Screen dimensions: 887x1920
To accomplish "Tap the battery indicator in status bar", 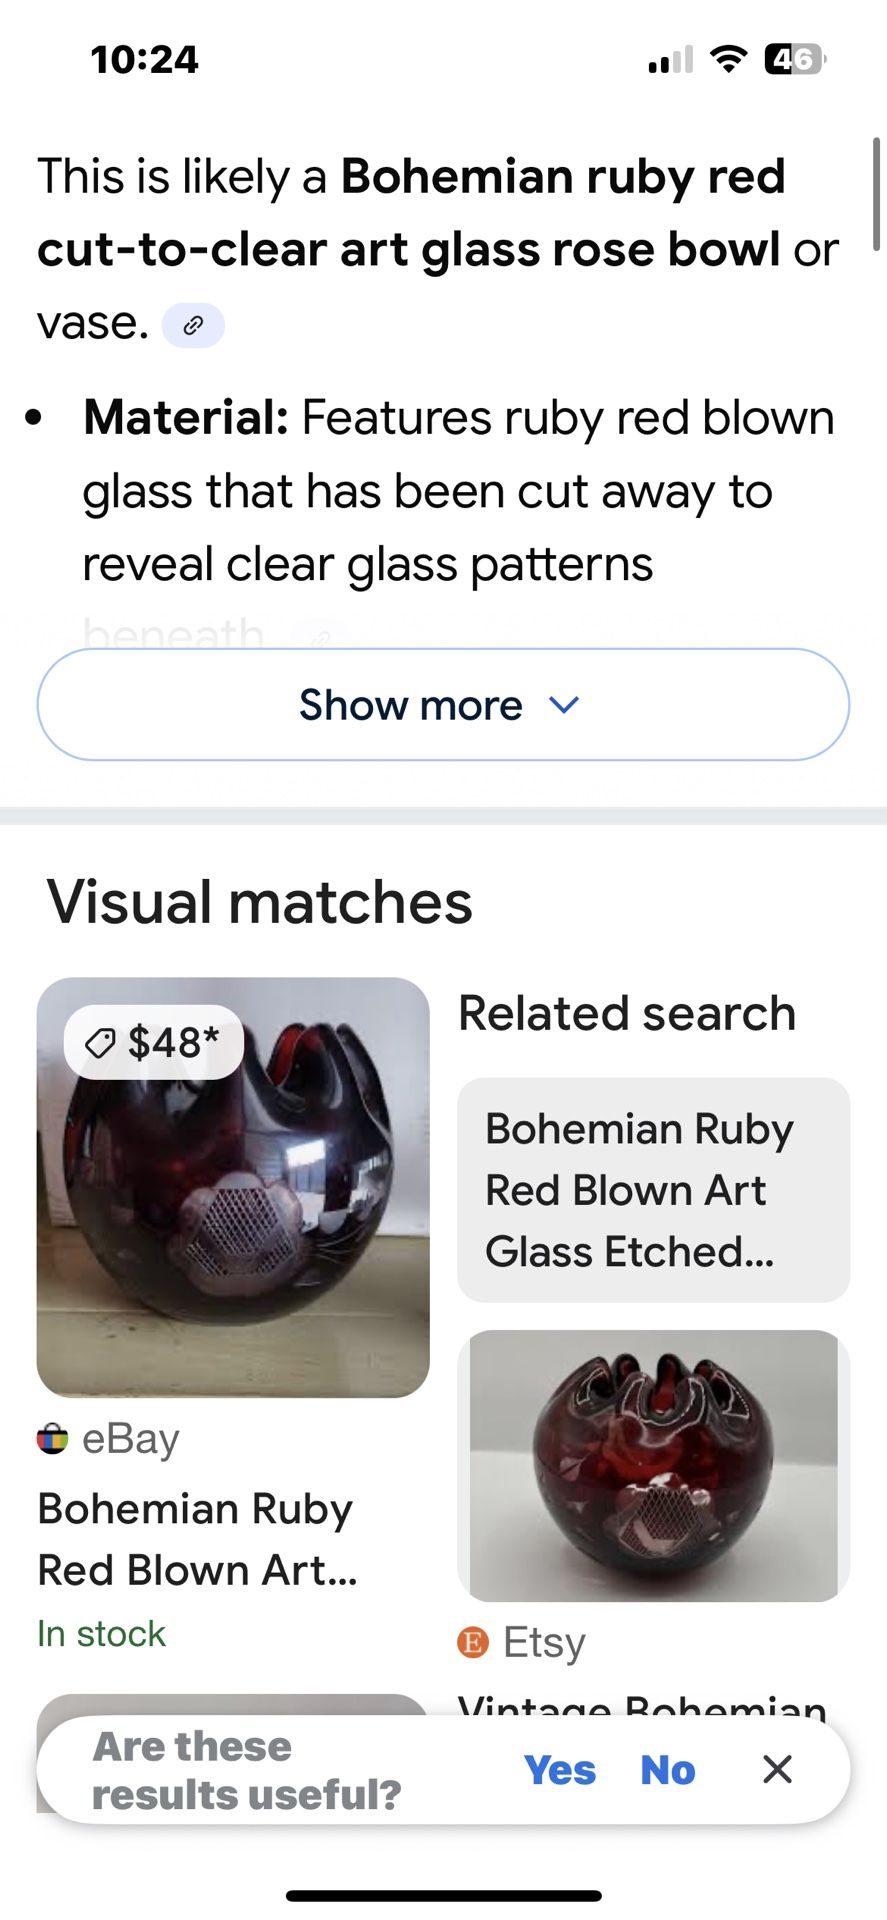I will point(794,59).
